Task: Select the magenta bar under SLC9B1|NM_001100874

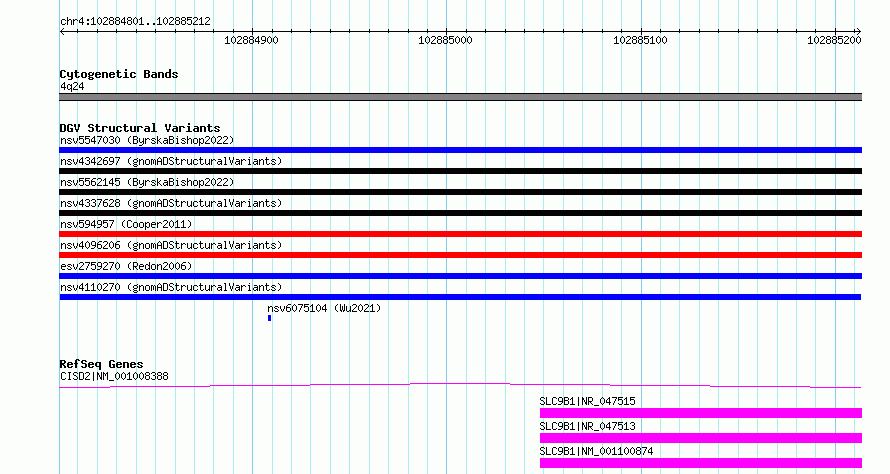Action: (x=701, y=463)
